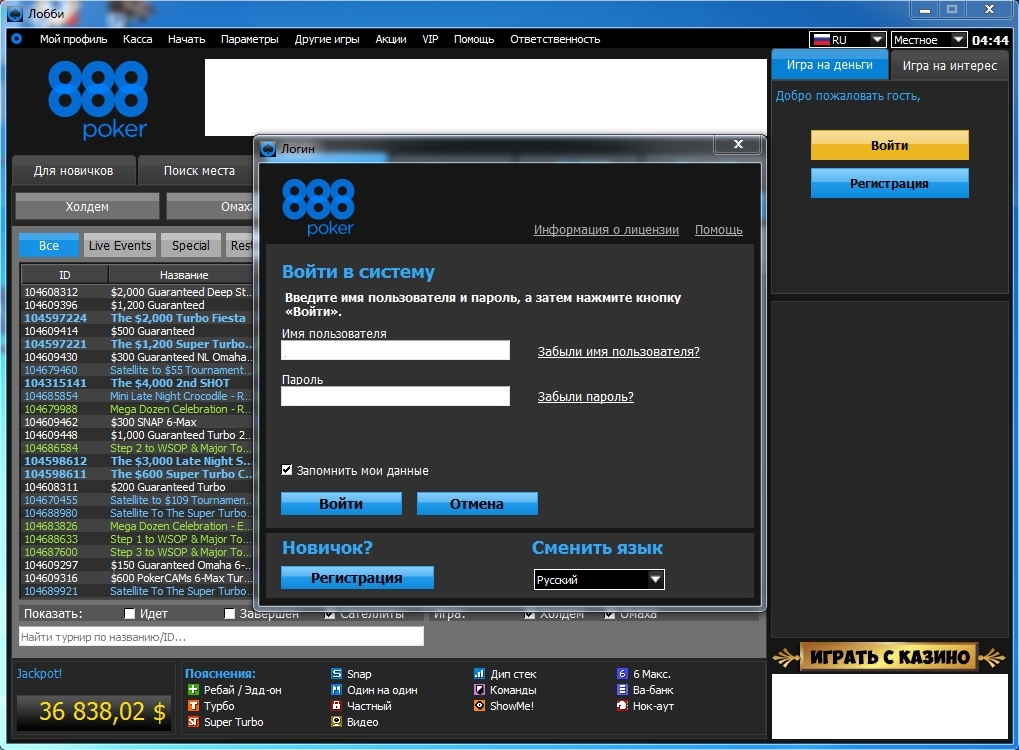
Task: Switch to 'Игра на интерес' tab
Action: pyautogui.click(x=949, y=66)
